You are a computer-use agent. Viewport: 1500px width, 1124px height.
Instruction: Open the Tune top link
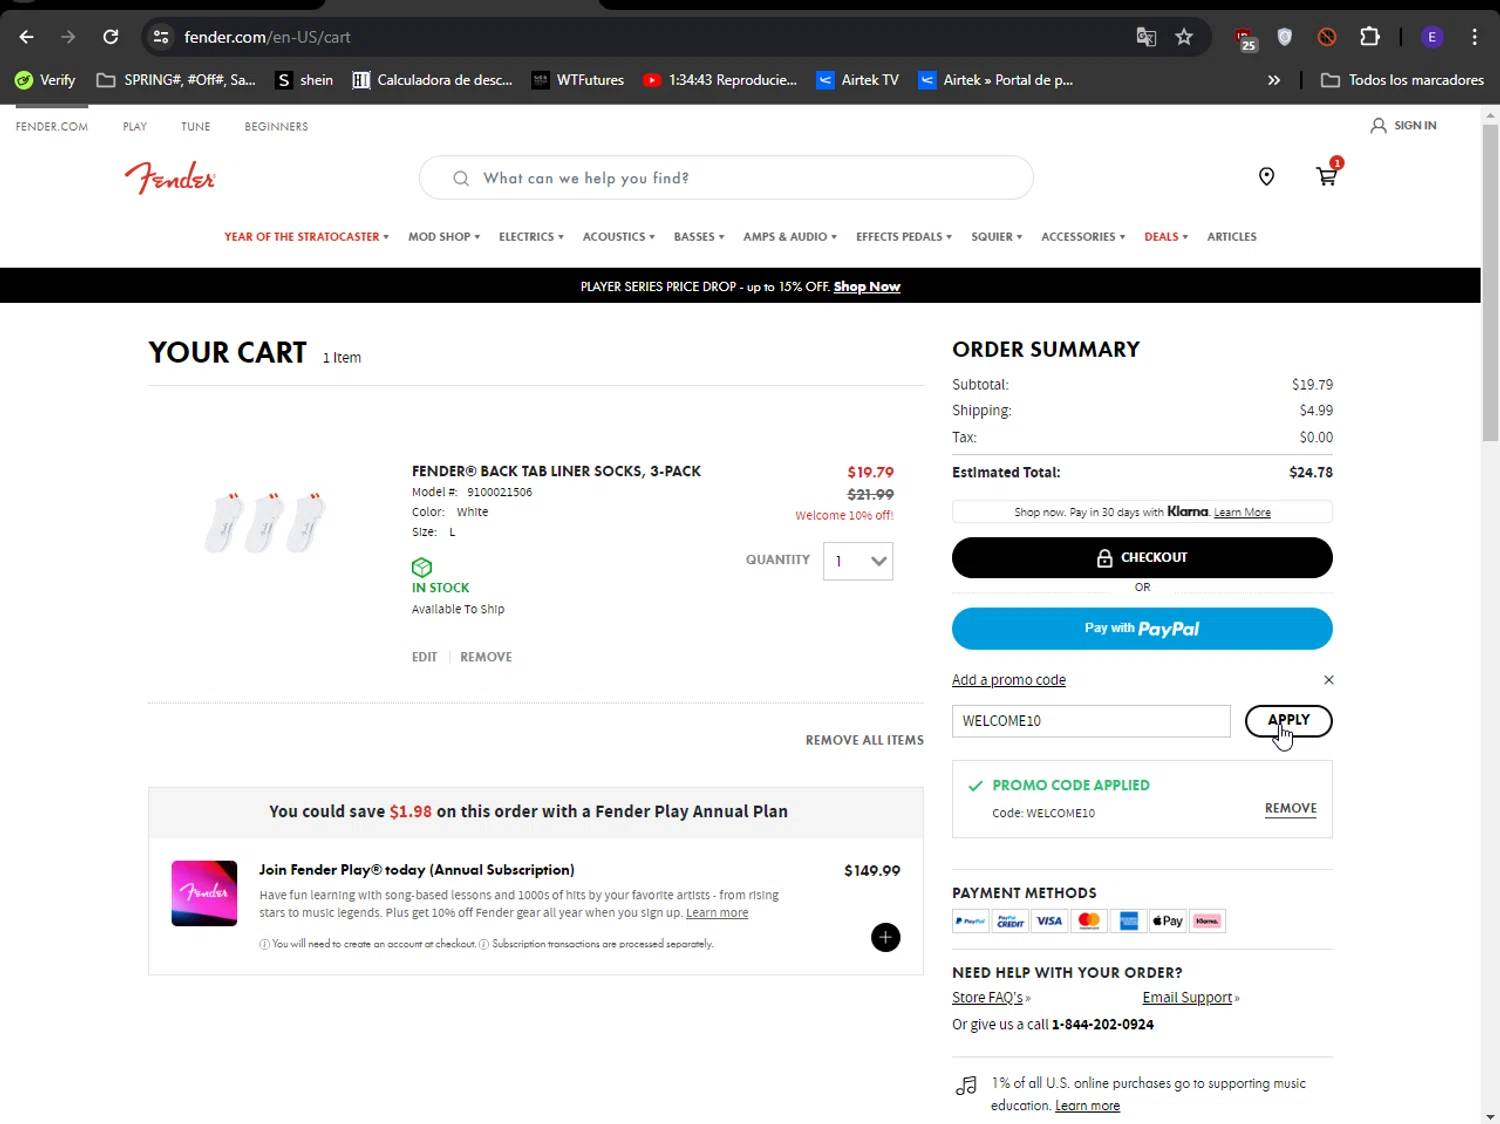click(196, 127)
